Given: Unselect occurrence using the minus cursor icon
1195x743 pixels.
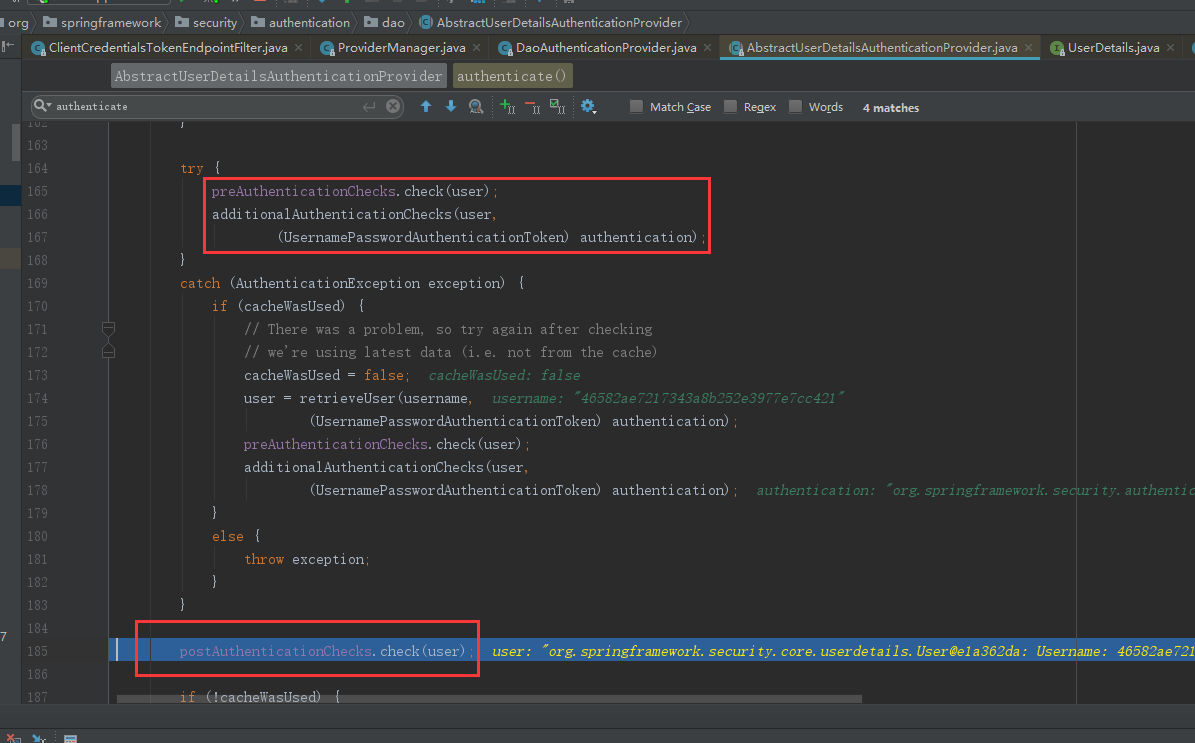Looking at the screenshot, I should tap(532, 107).
